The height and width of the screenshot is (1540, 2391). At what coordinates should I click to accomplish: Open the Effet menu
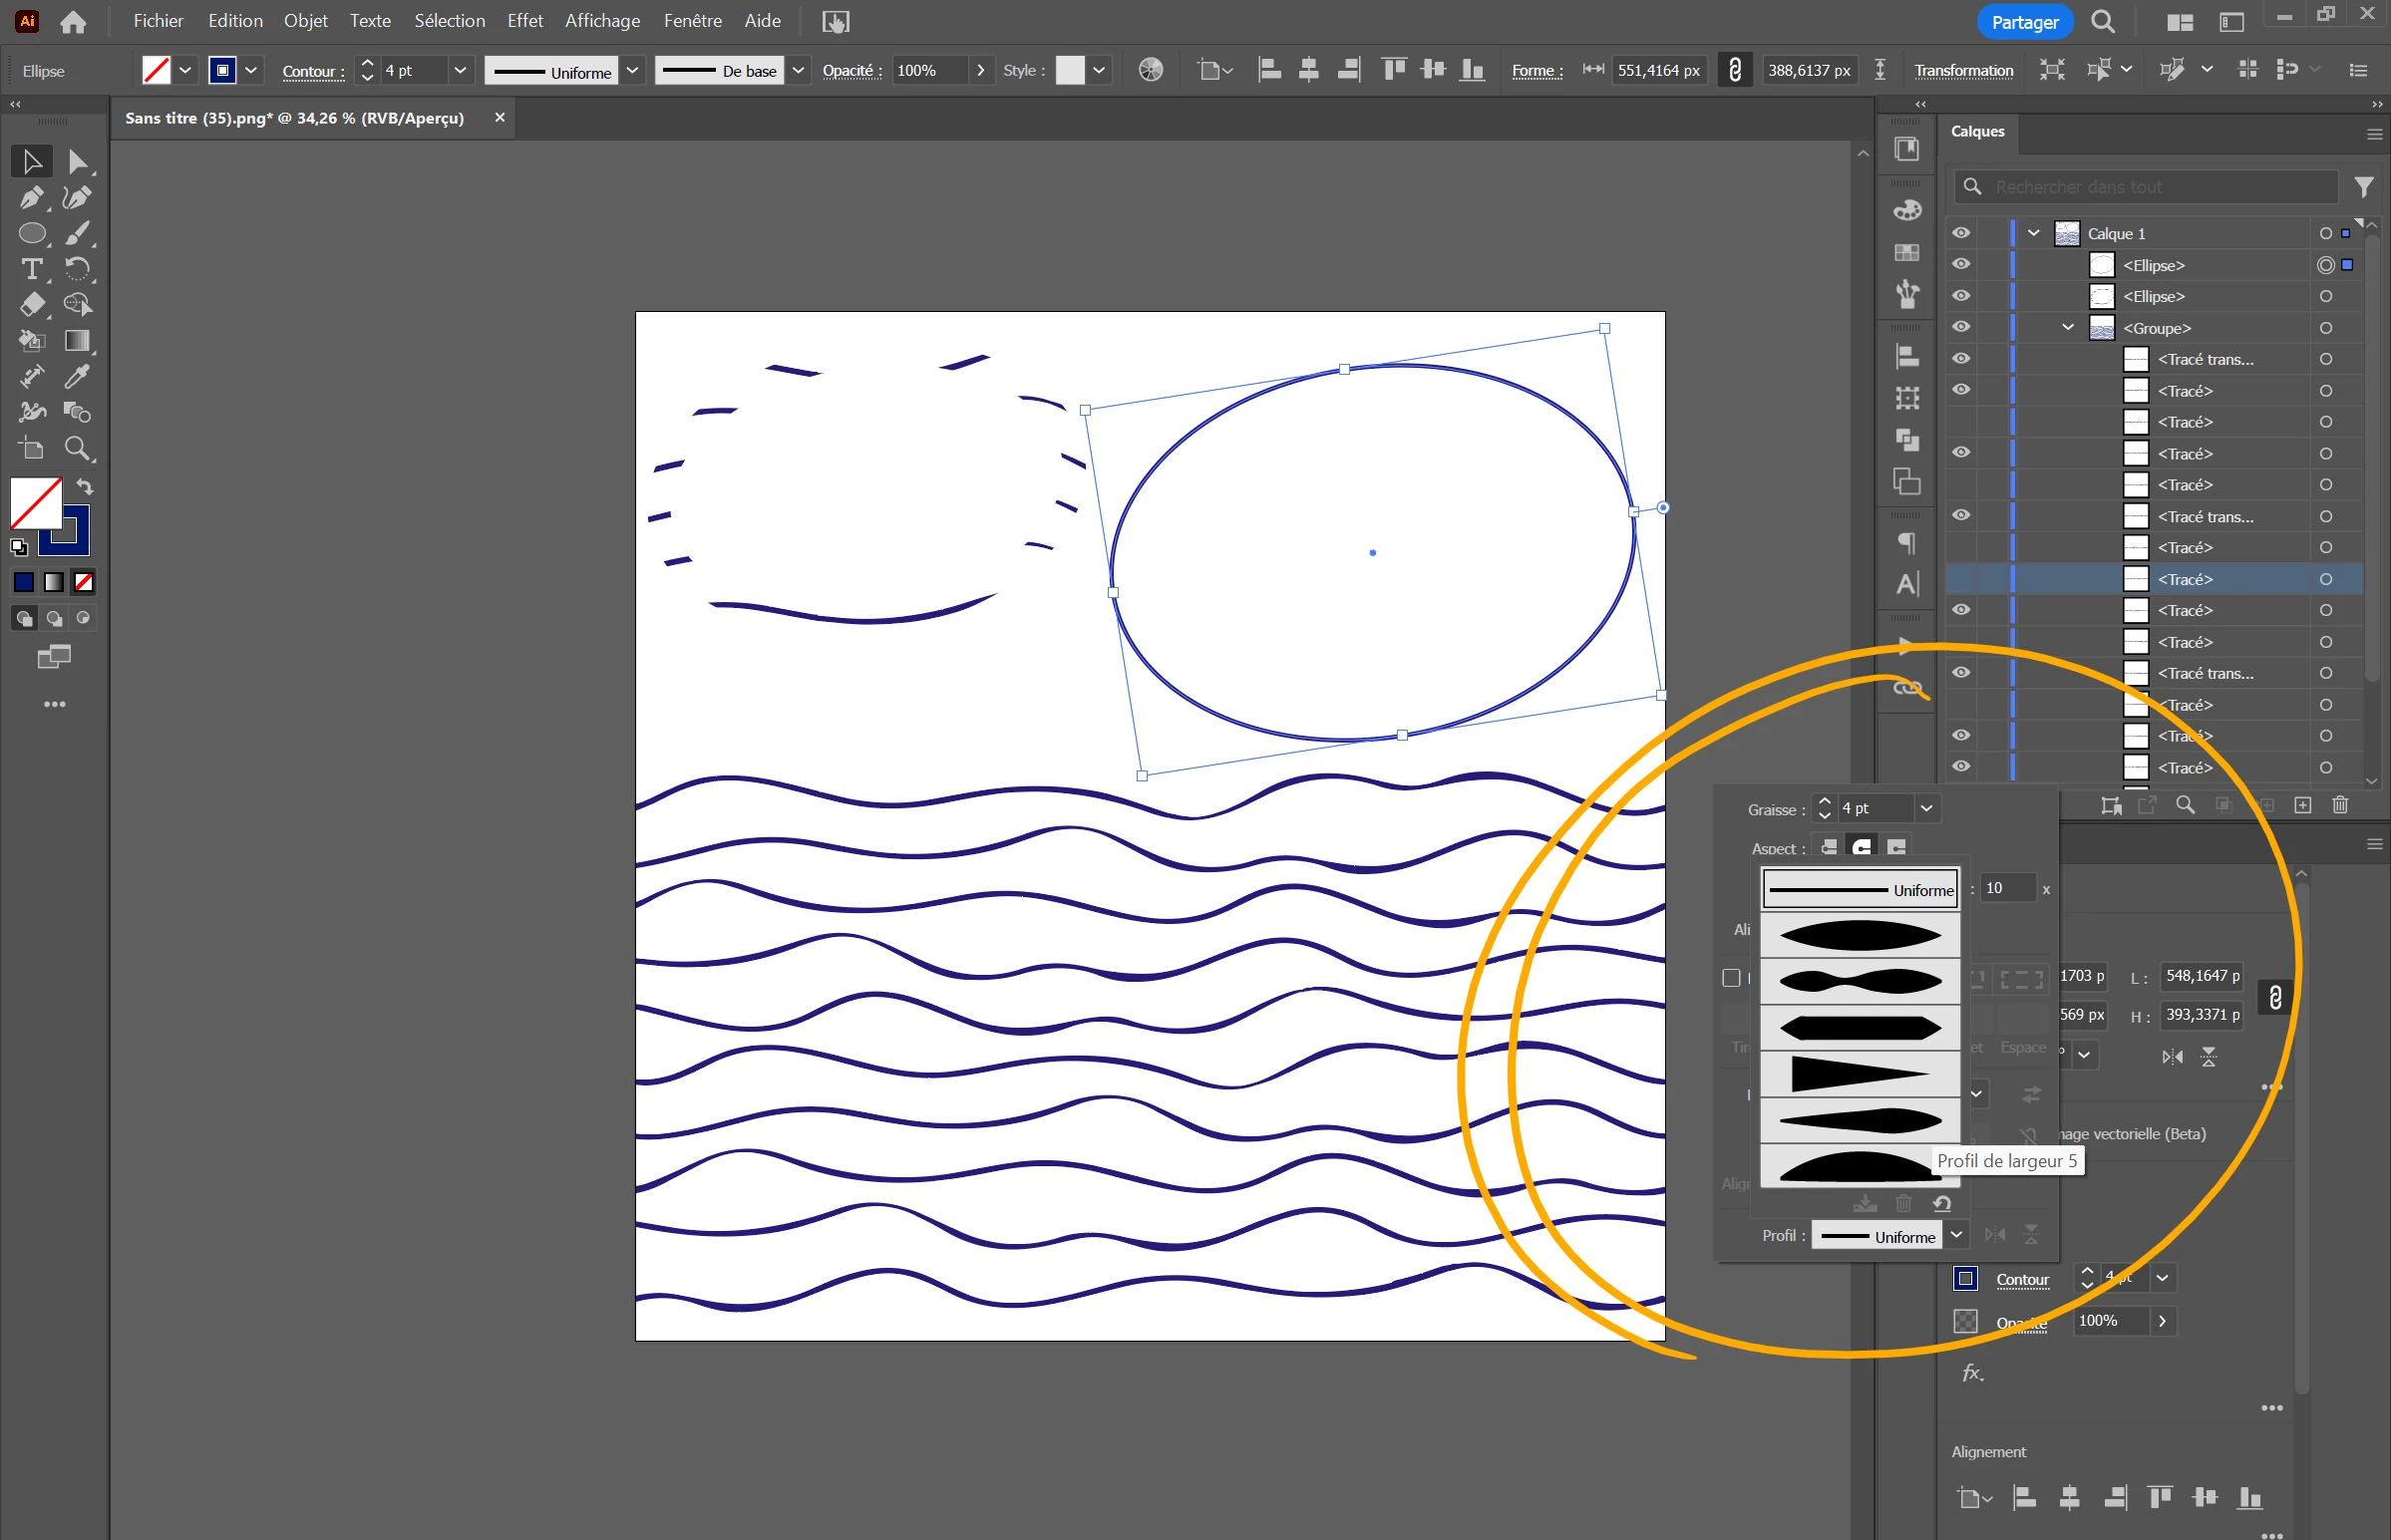pyautogui.click(x=524, y=21)
